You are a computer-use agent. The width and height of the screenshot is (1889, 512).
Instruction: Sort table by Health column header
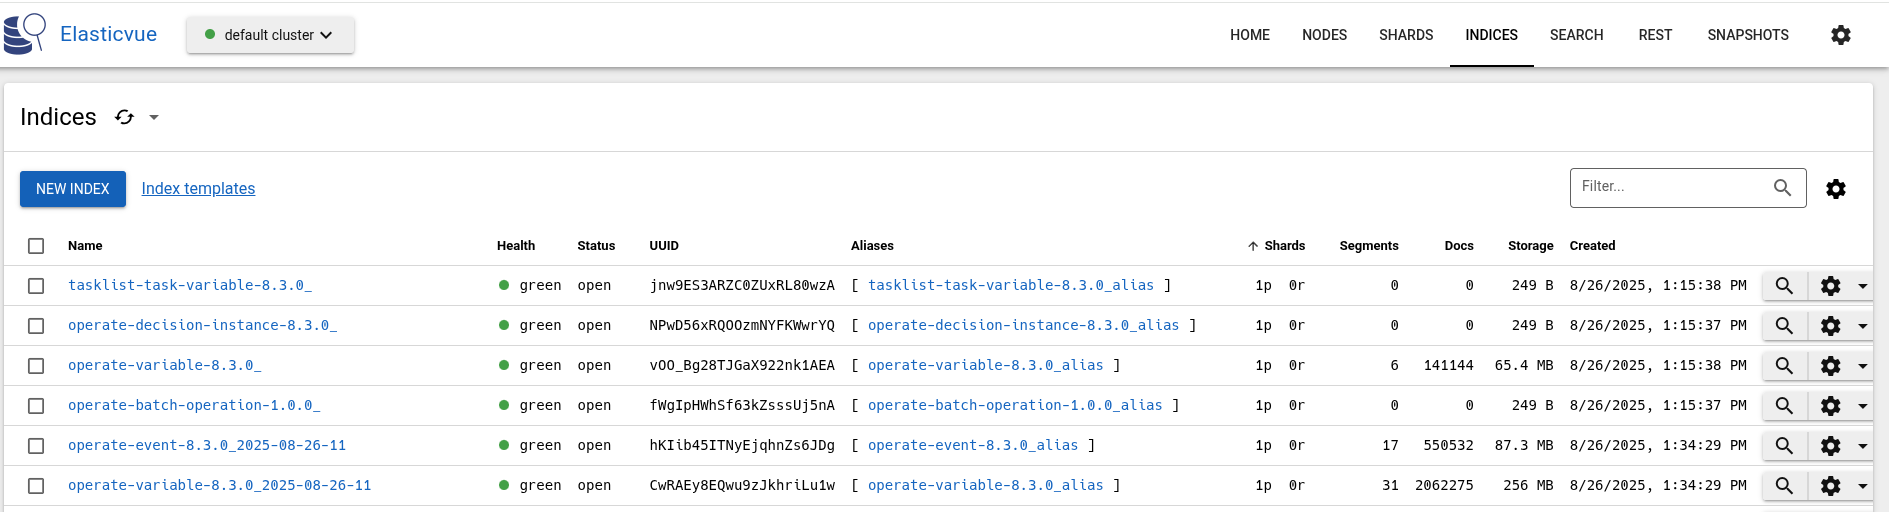point(516,246)
